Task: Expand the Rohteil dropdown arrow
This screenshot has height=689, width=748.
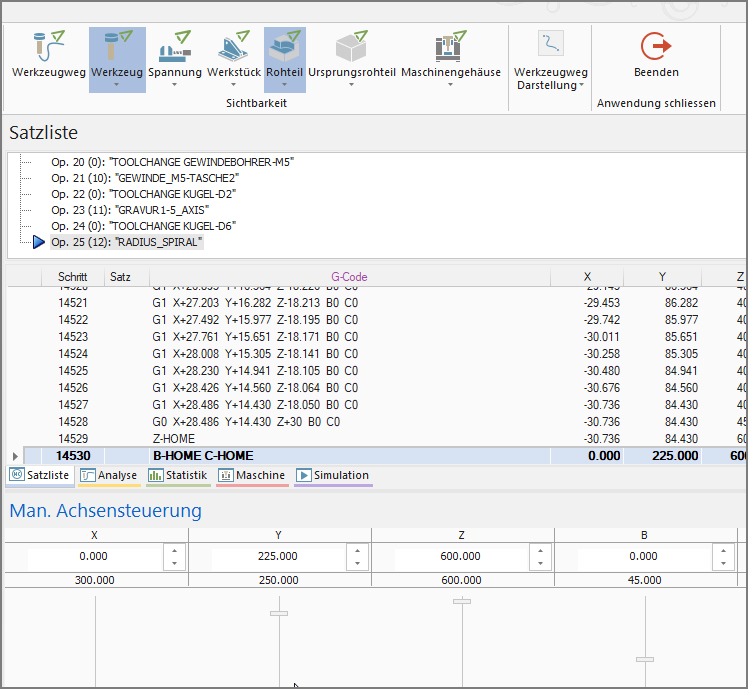Action: pyautogui.click(x=284, y=85)
